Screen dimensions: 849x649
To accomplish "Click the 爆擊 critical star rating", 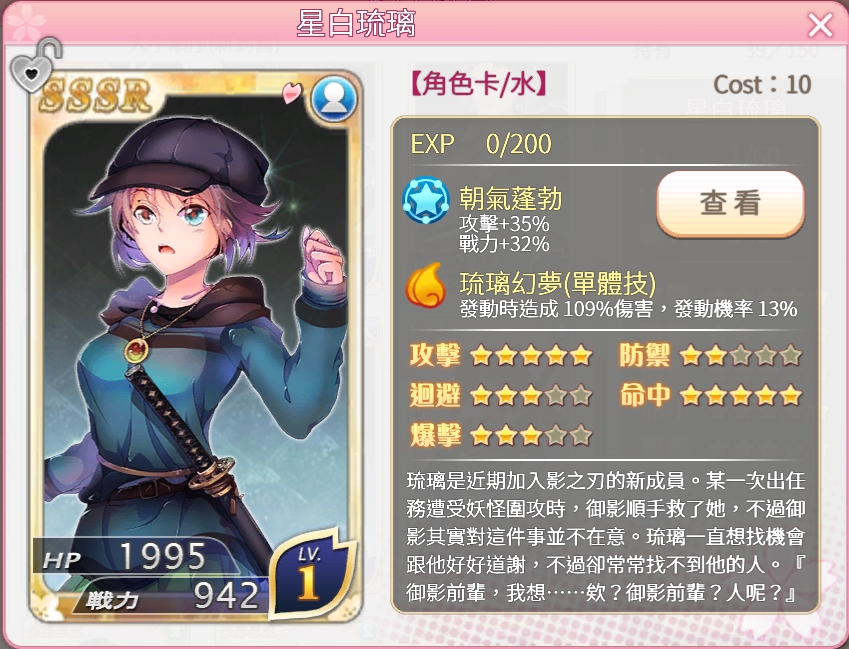I will coord(531,435).
